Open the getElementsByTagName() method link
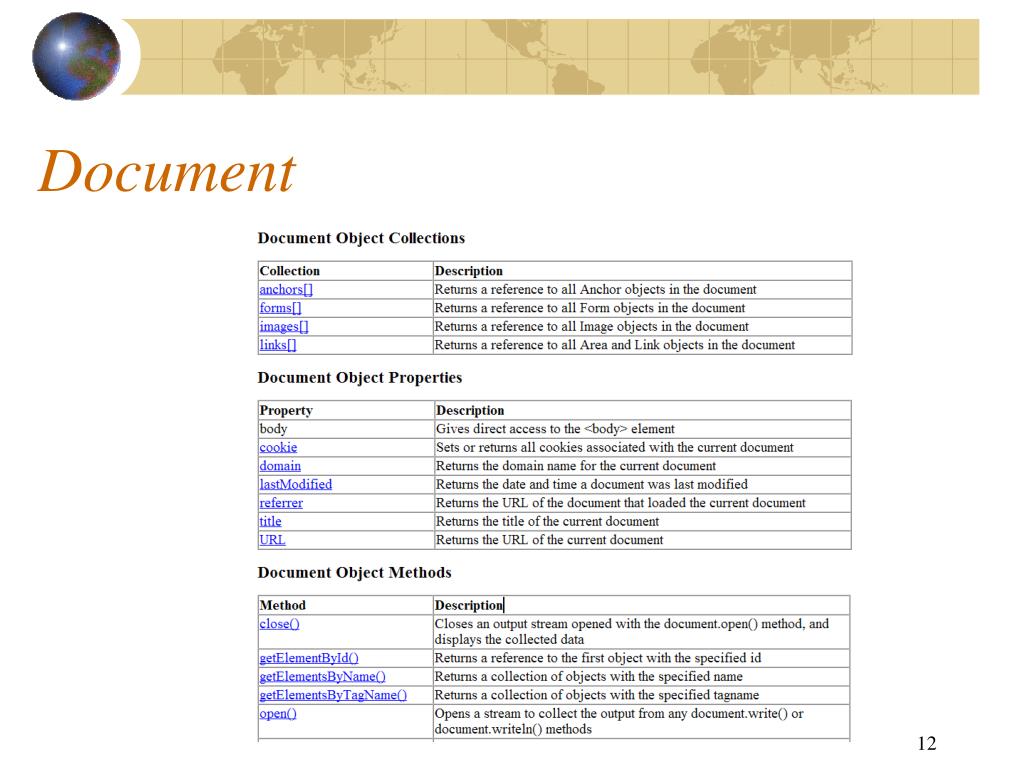Image resolution: width=1024 pixels, height=768 pixels. pos(333,695)
